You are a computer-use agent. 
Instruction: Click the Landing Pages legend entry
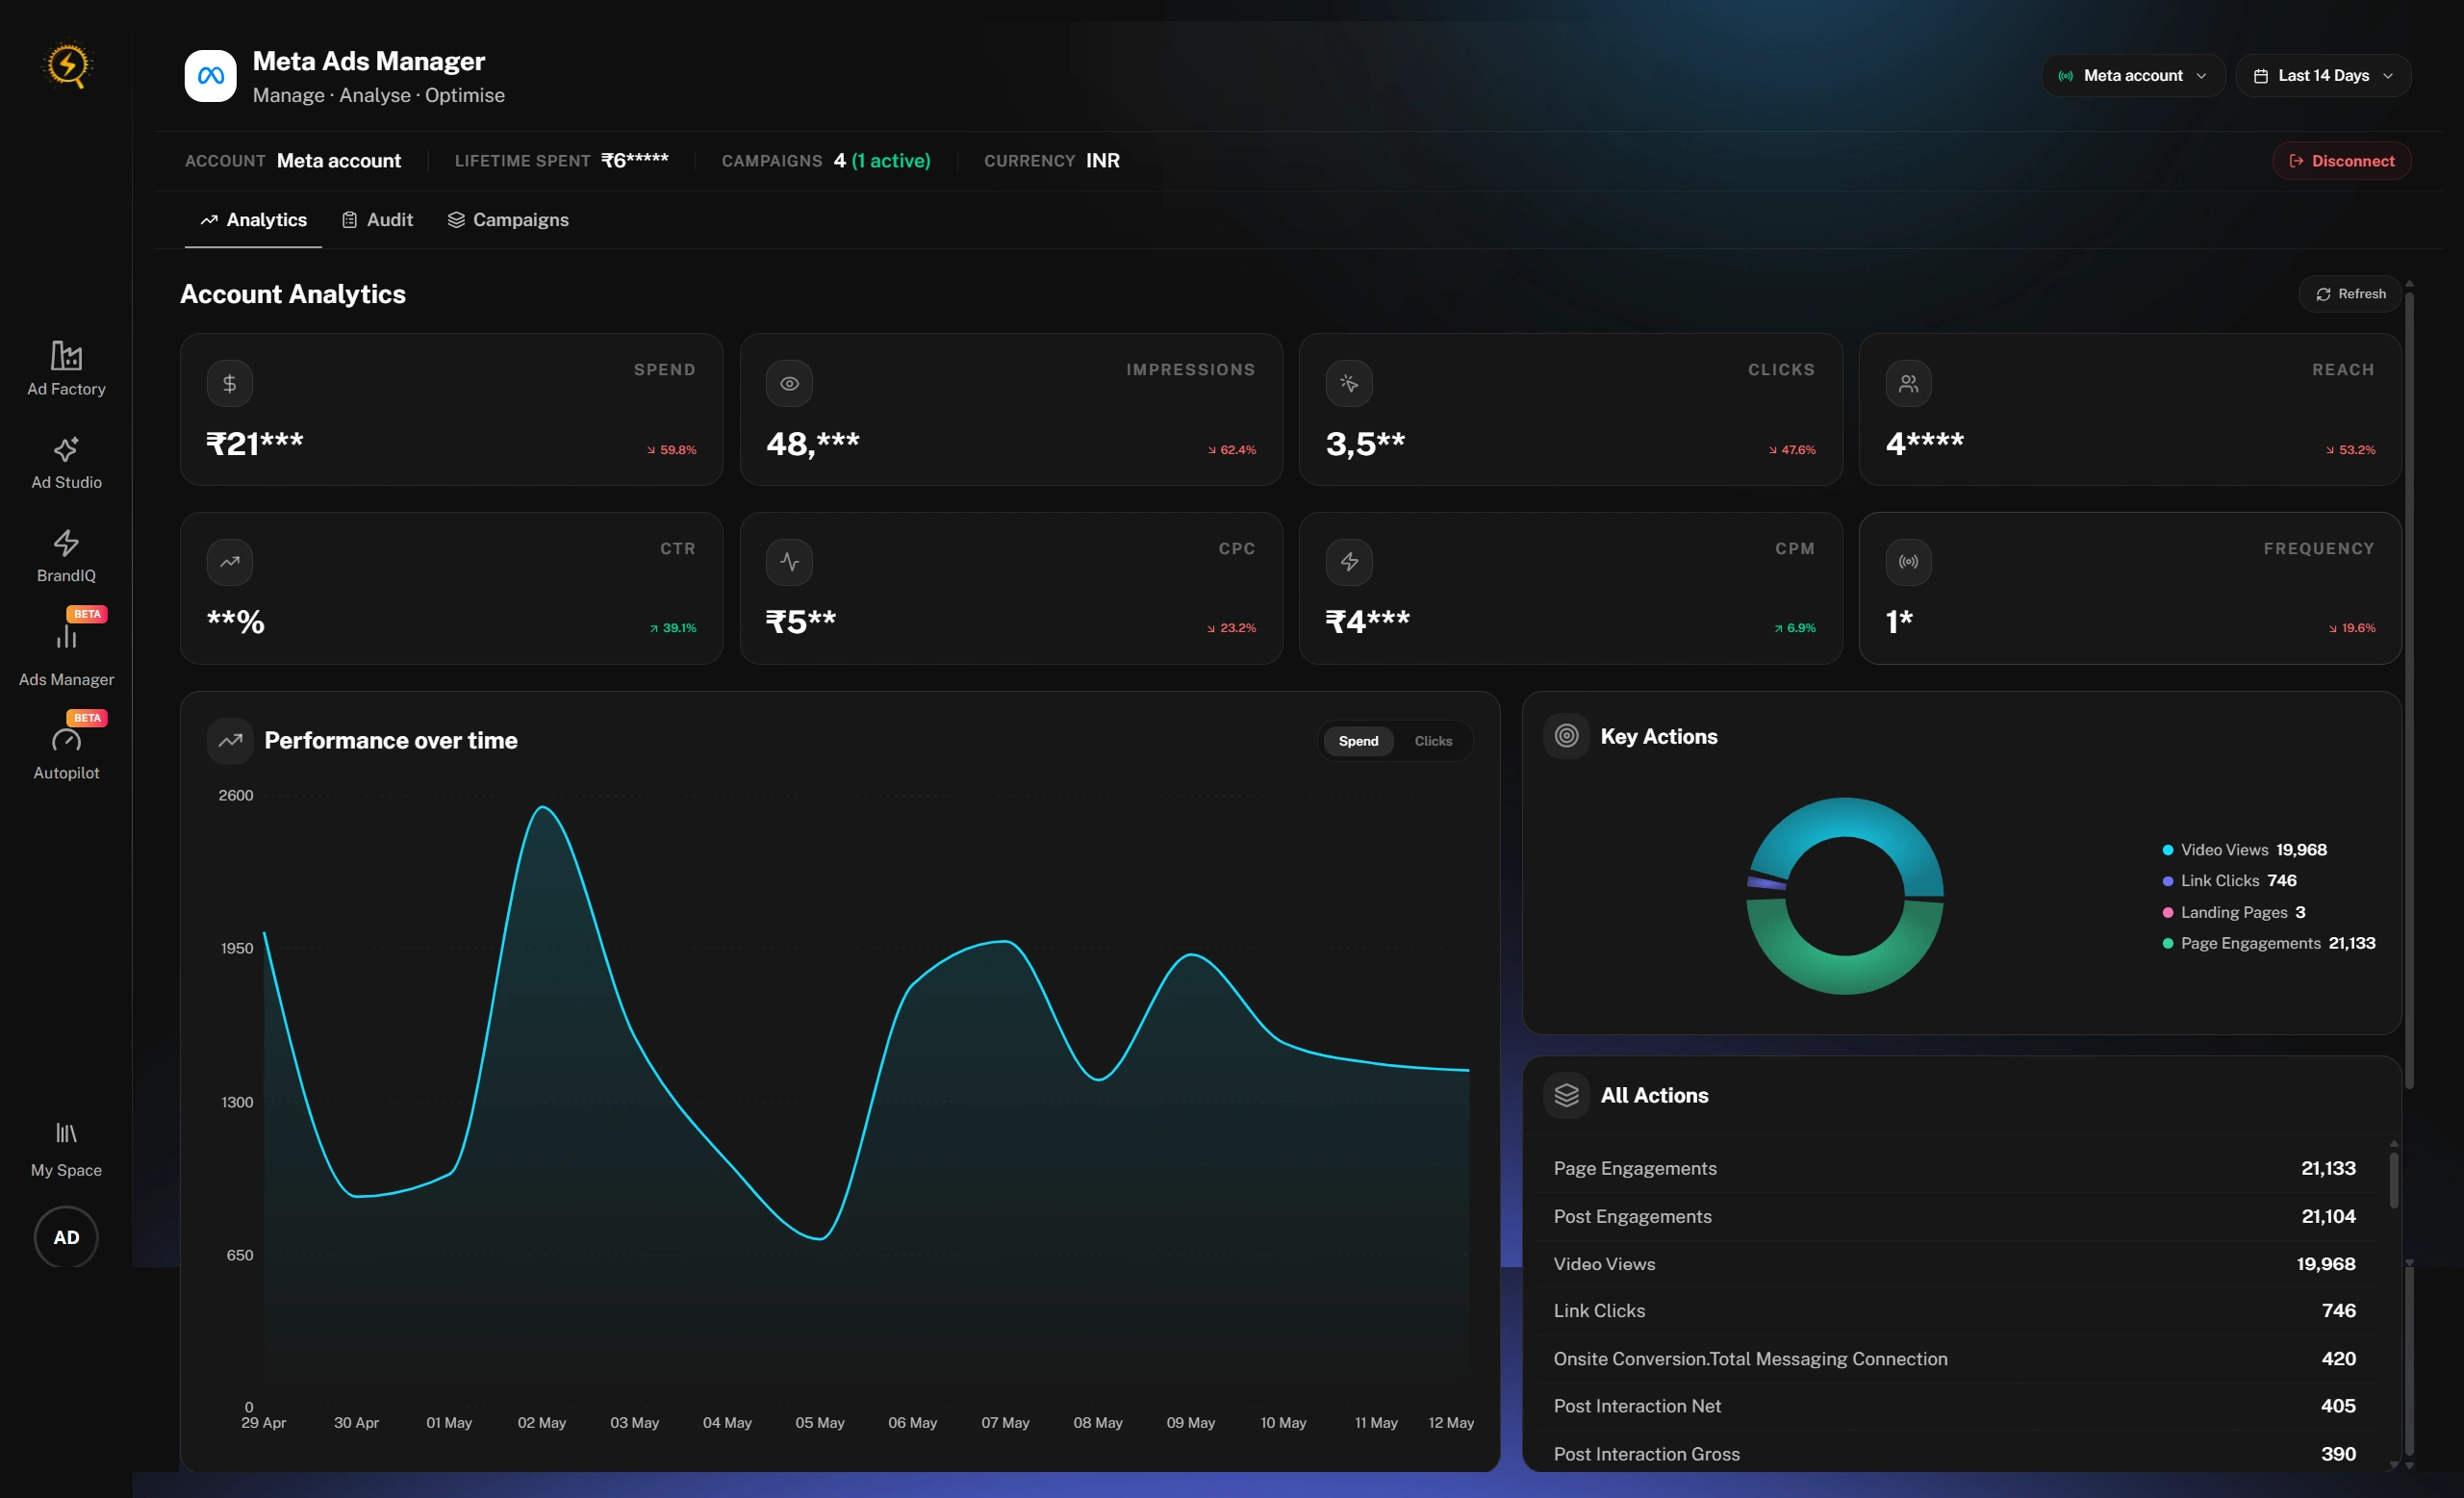pyautogui.click(x=2234, y=912)
